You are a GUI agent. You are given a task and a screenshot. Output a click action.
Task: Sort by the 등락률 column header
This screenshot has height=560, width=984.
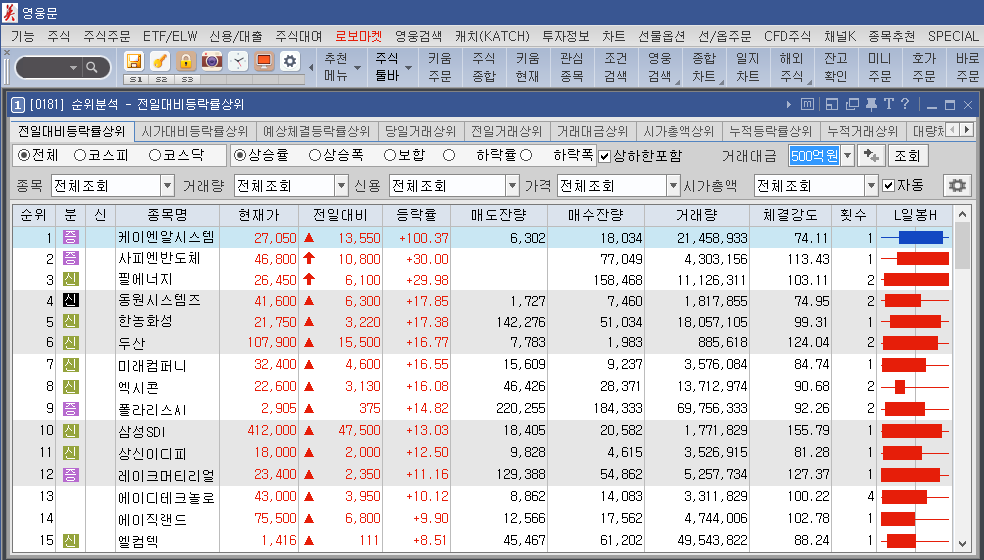tap(417, 215)
